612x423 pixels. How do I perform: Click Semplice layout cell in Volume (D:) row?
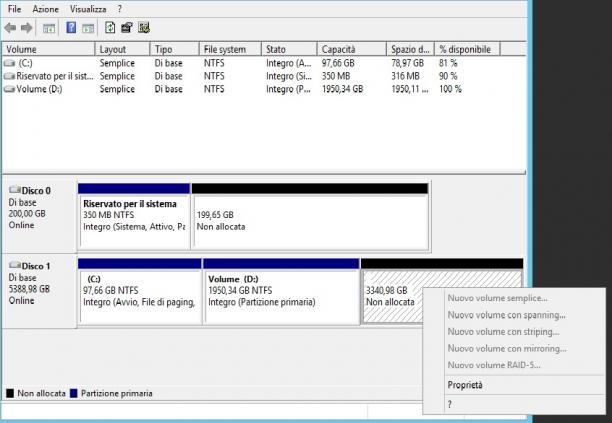[117, 89]
